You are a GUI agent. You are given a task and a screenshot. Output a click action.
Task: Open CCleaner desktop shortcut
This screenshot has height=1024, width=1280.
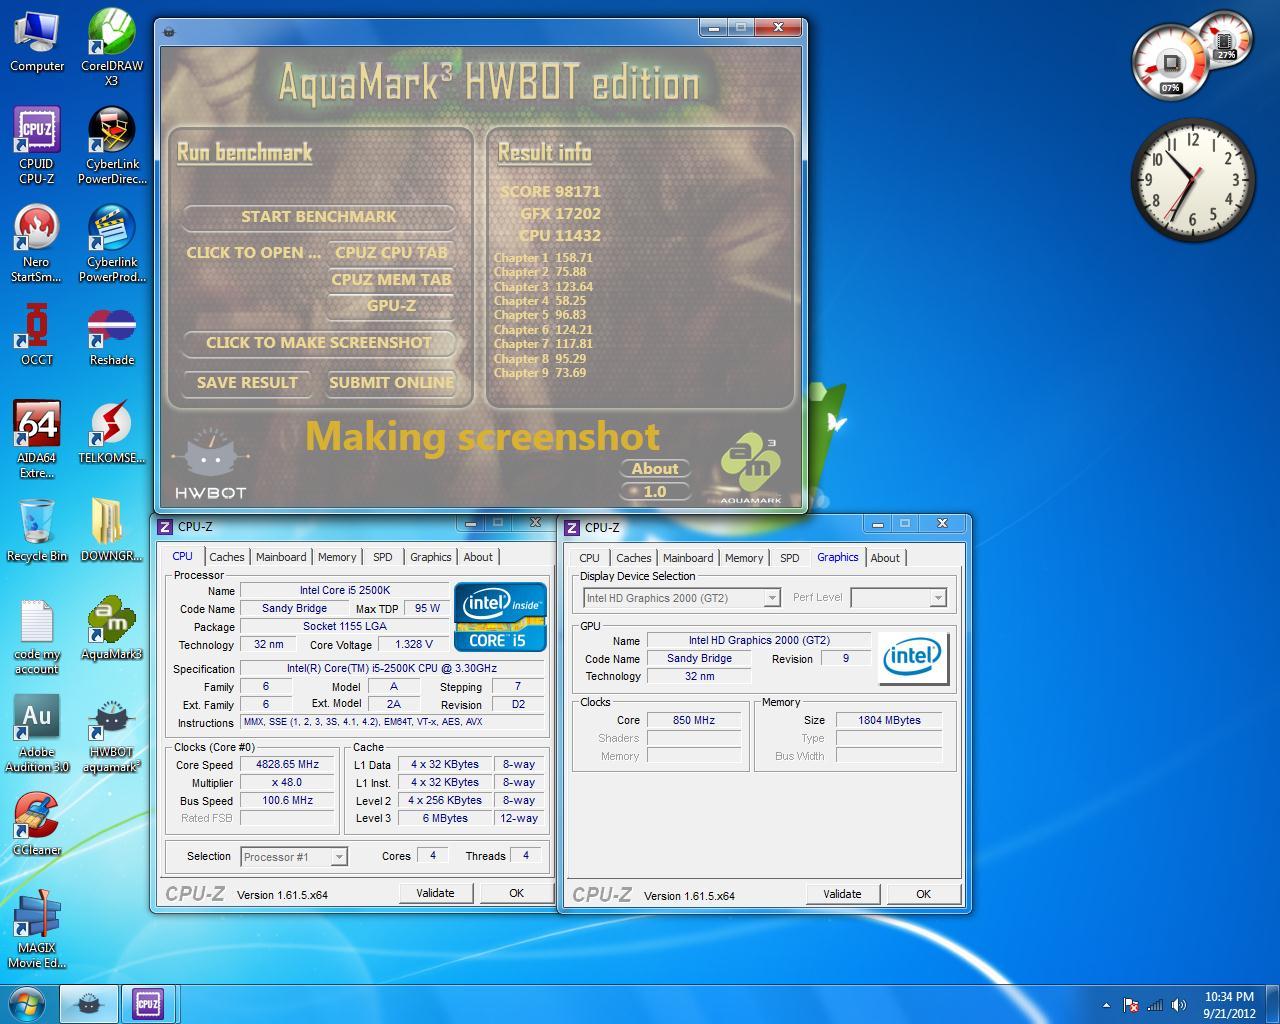click(37, 824)
